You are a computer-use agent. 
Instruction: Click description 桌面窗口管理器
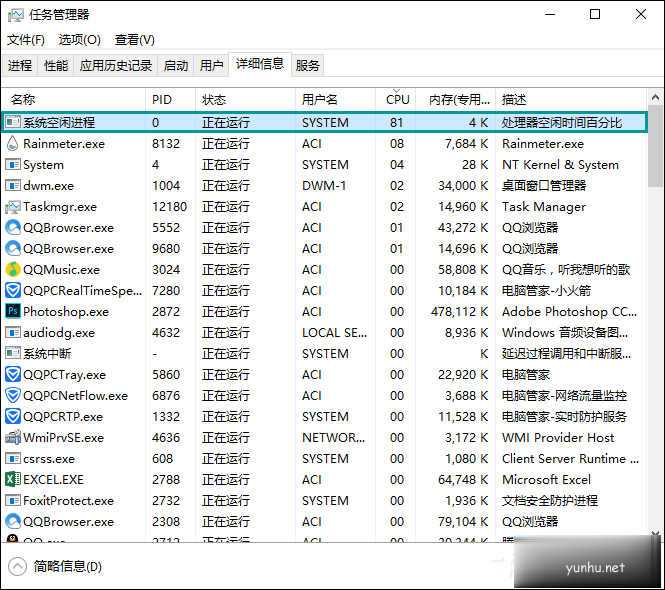[544, 186]
